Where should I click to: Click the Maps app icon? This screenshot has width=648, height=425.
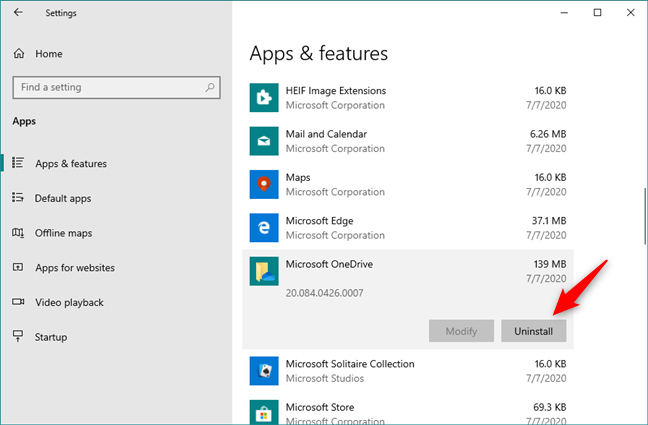click(264, 184)
